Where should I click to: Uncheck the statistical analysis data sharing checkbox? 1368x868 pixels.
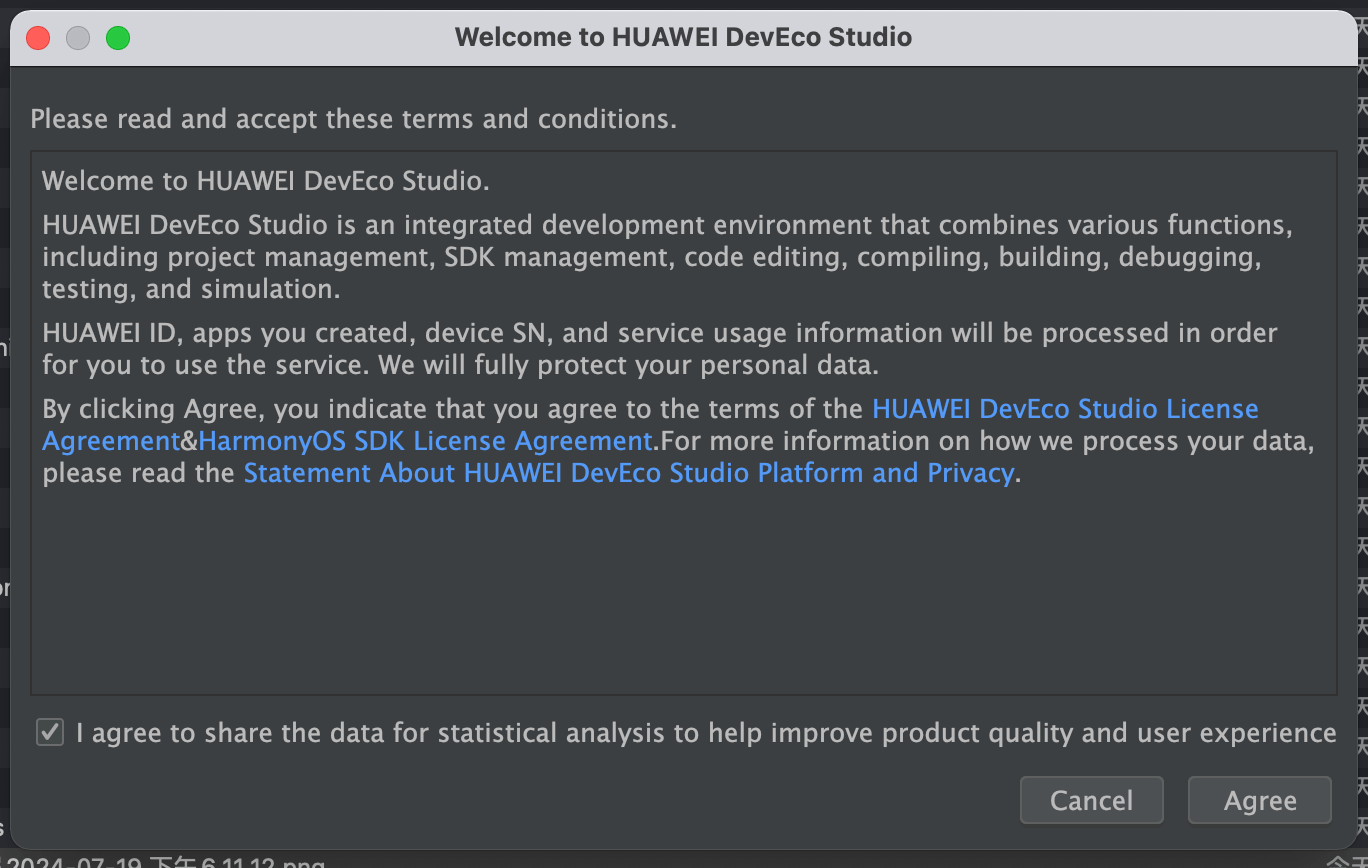click(x=49, y=733)
